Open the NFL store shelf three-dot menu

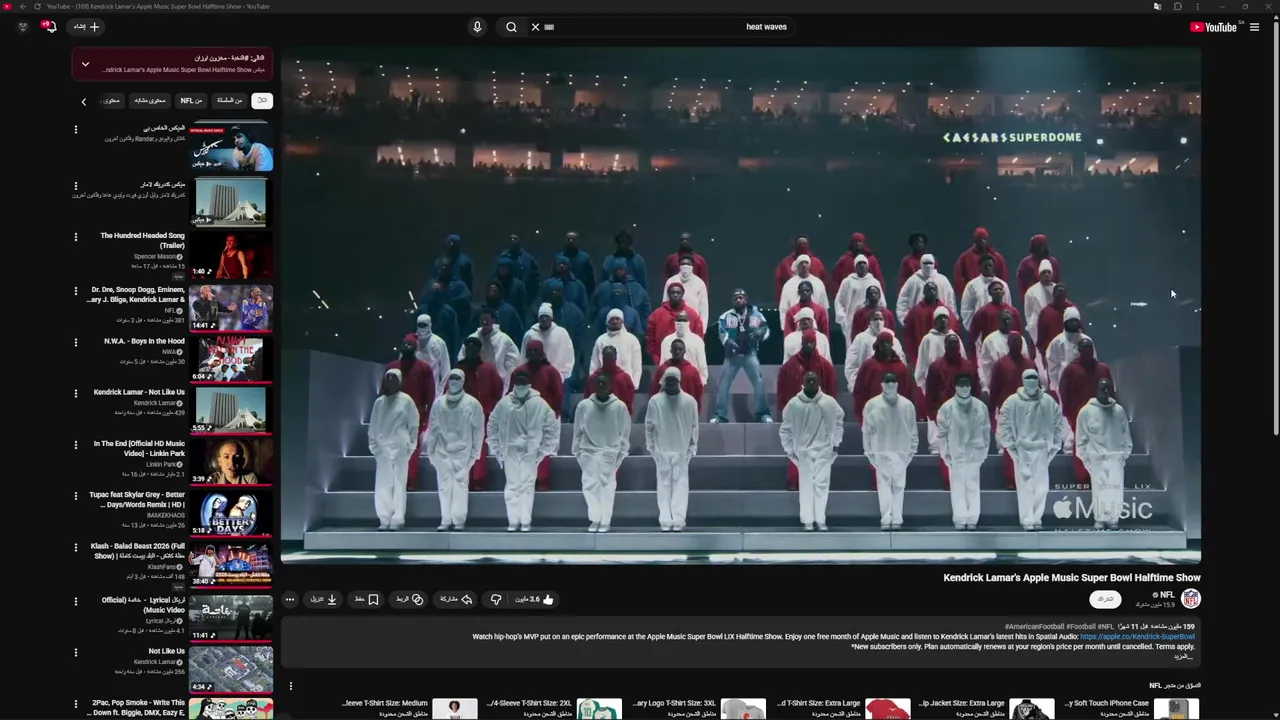click(x=291, y=686)
